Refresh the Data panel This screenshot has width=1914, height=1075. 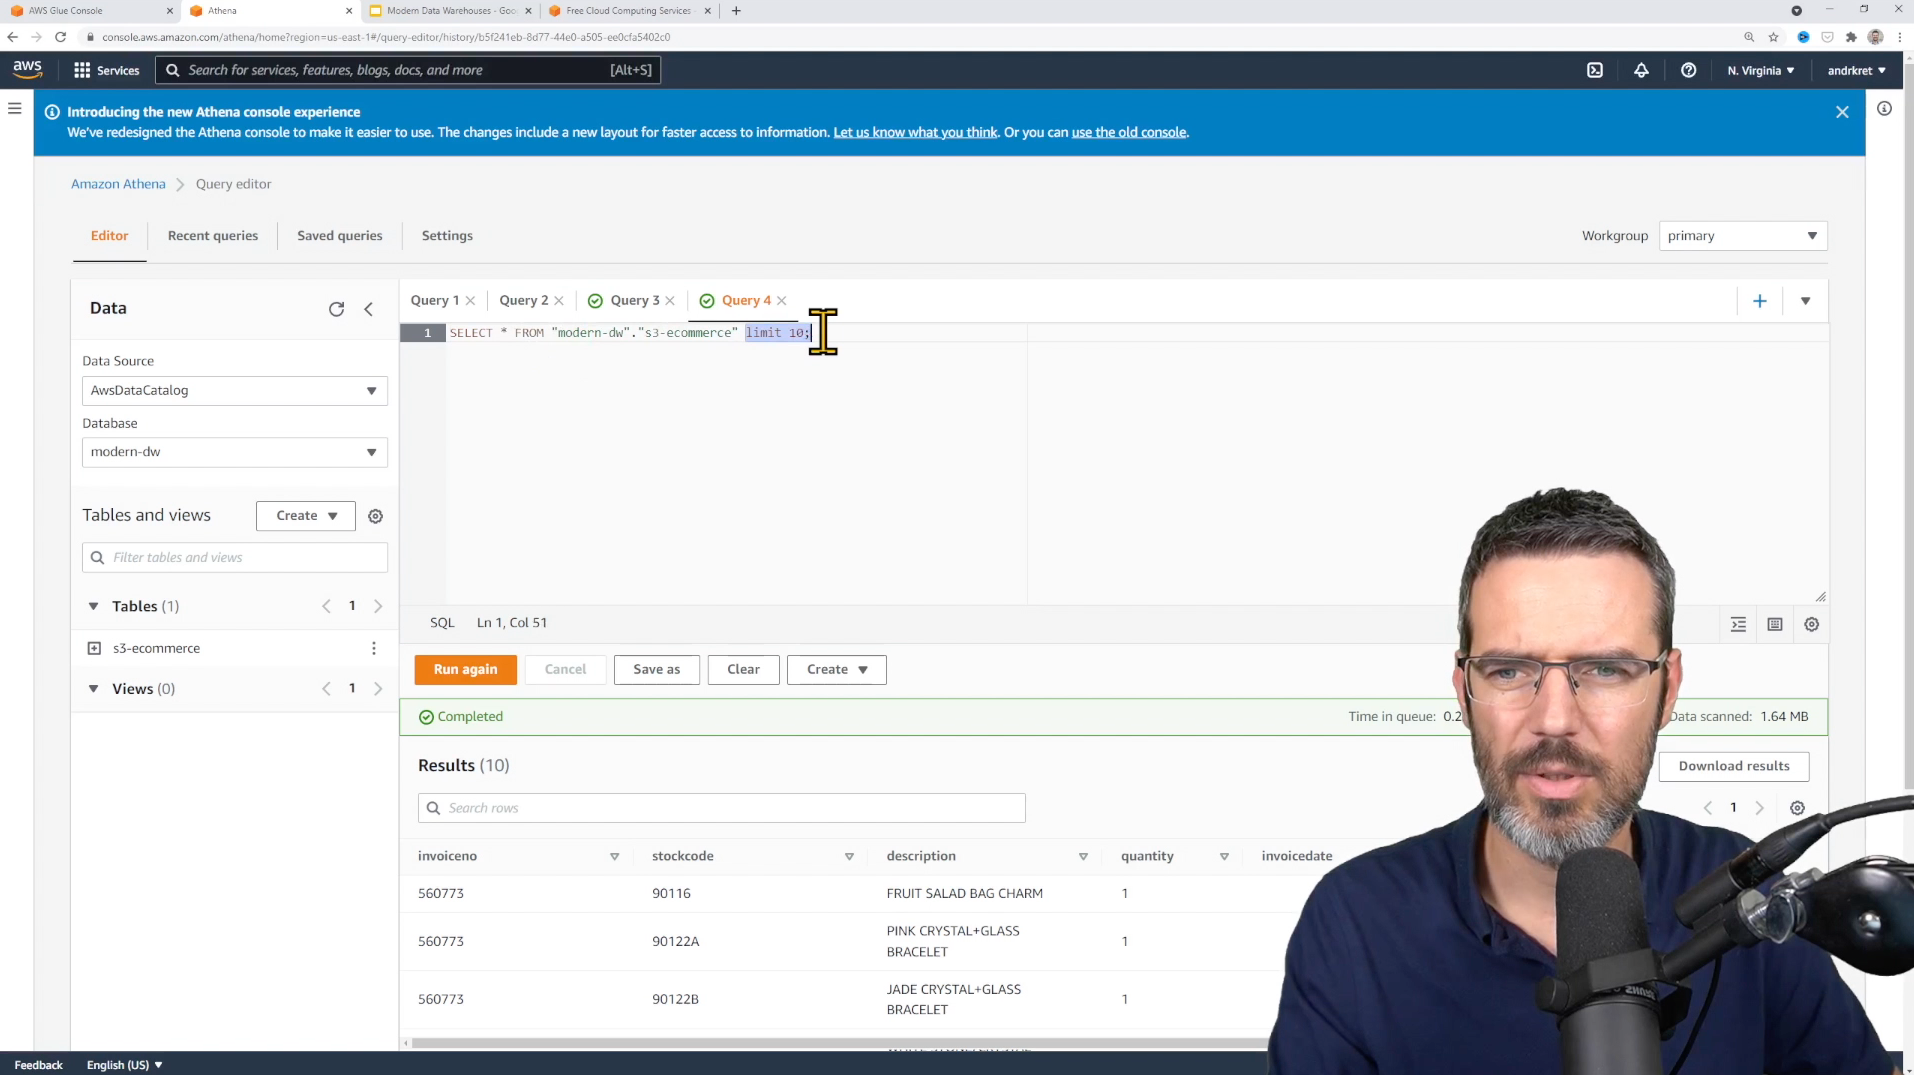336,309
